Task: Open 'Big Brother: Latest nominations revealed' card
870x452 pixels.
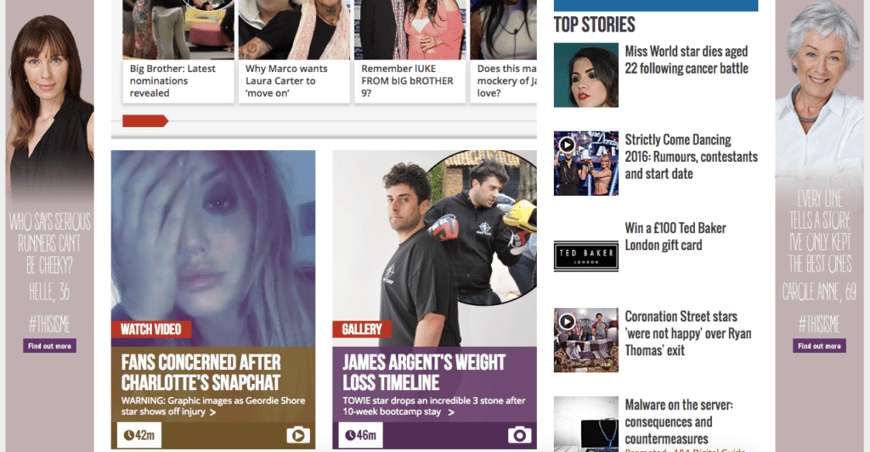Action: click(178, 81)
